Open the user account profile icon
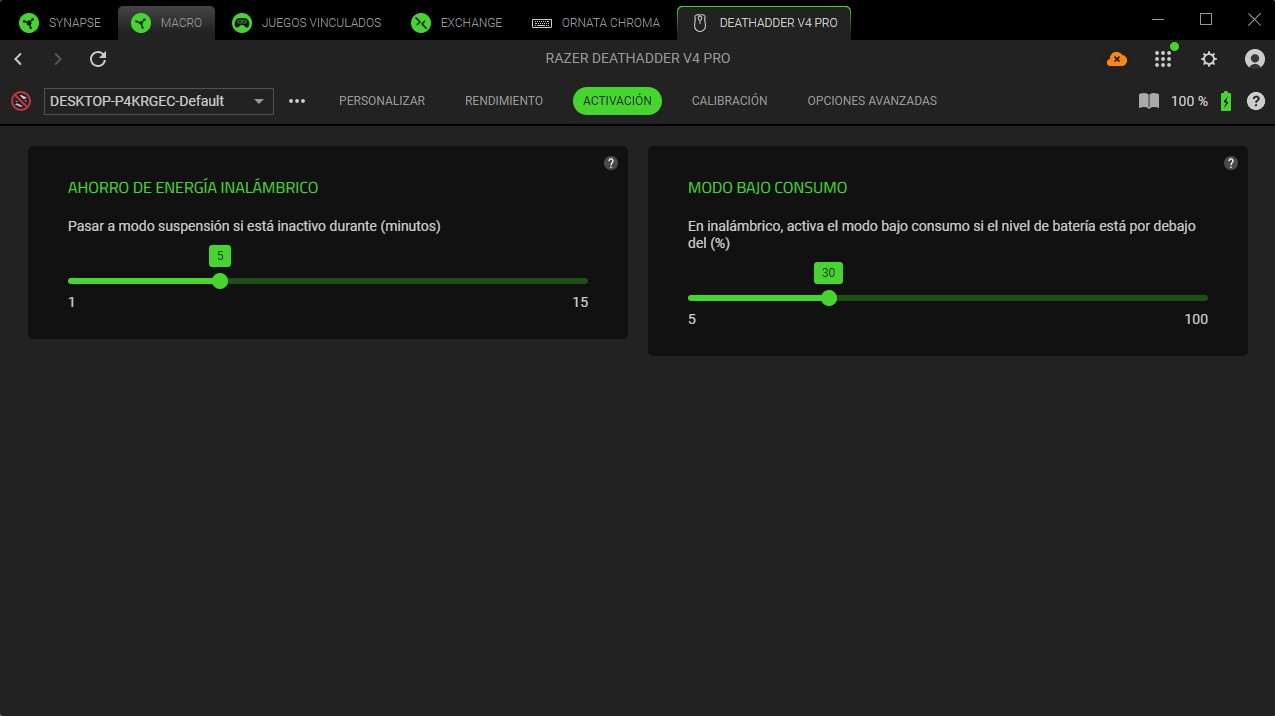This screenshot has width=1275, height=716. (x=1254, y=59)
